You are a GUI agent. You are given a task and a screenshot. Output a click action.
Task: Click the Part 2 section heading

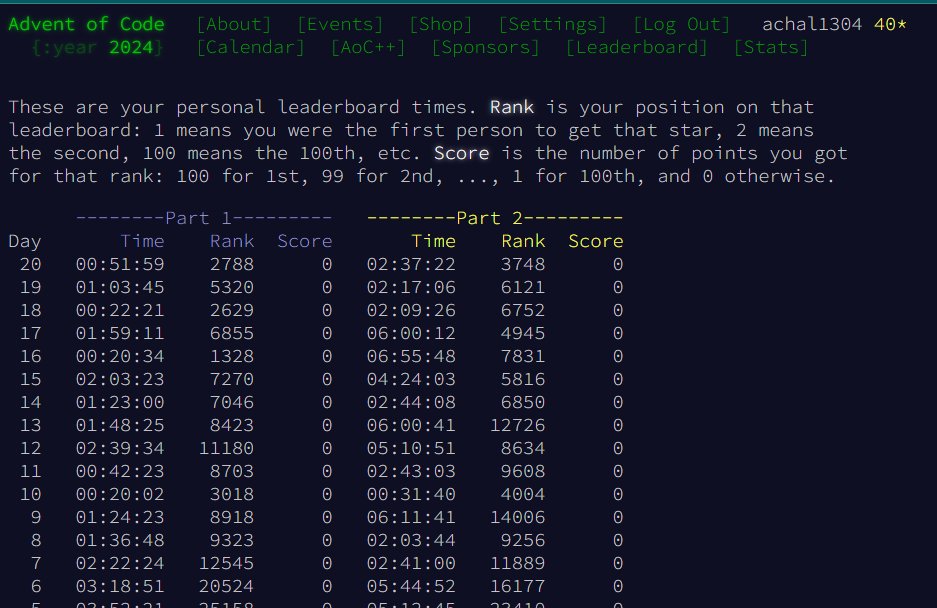click(x=495, y=218)
